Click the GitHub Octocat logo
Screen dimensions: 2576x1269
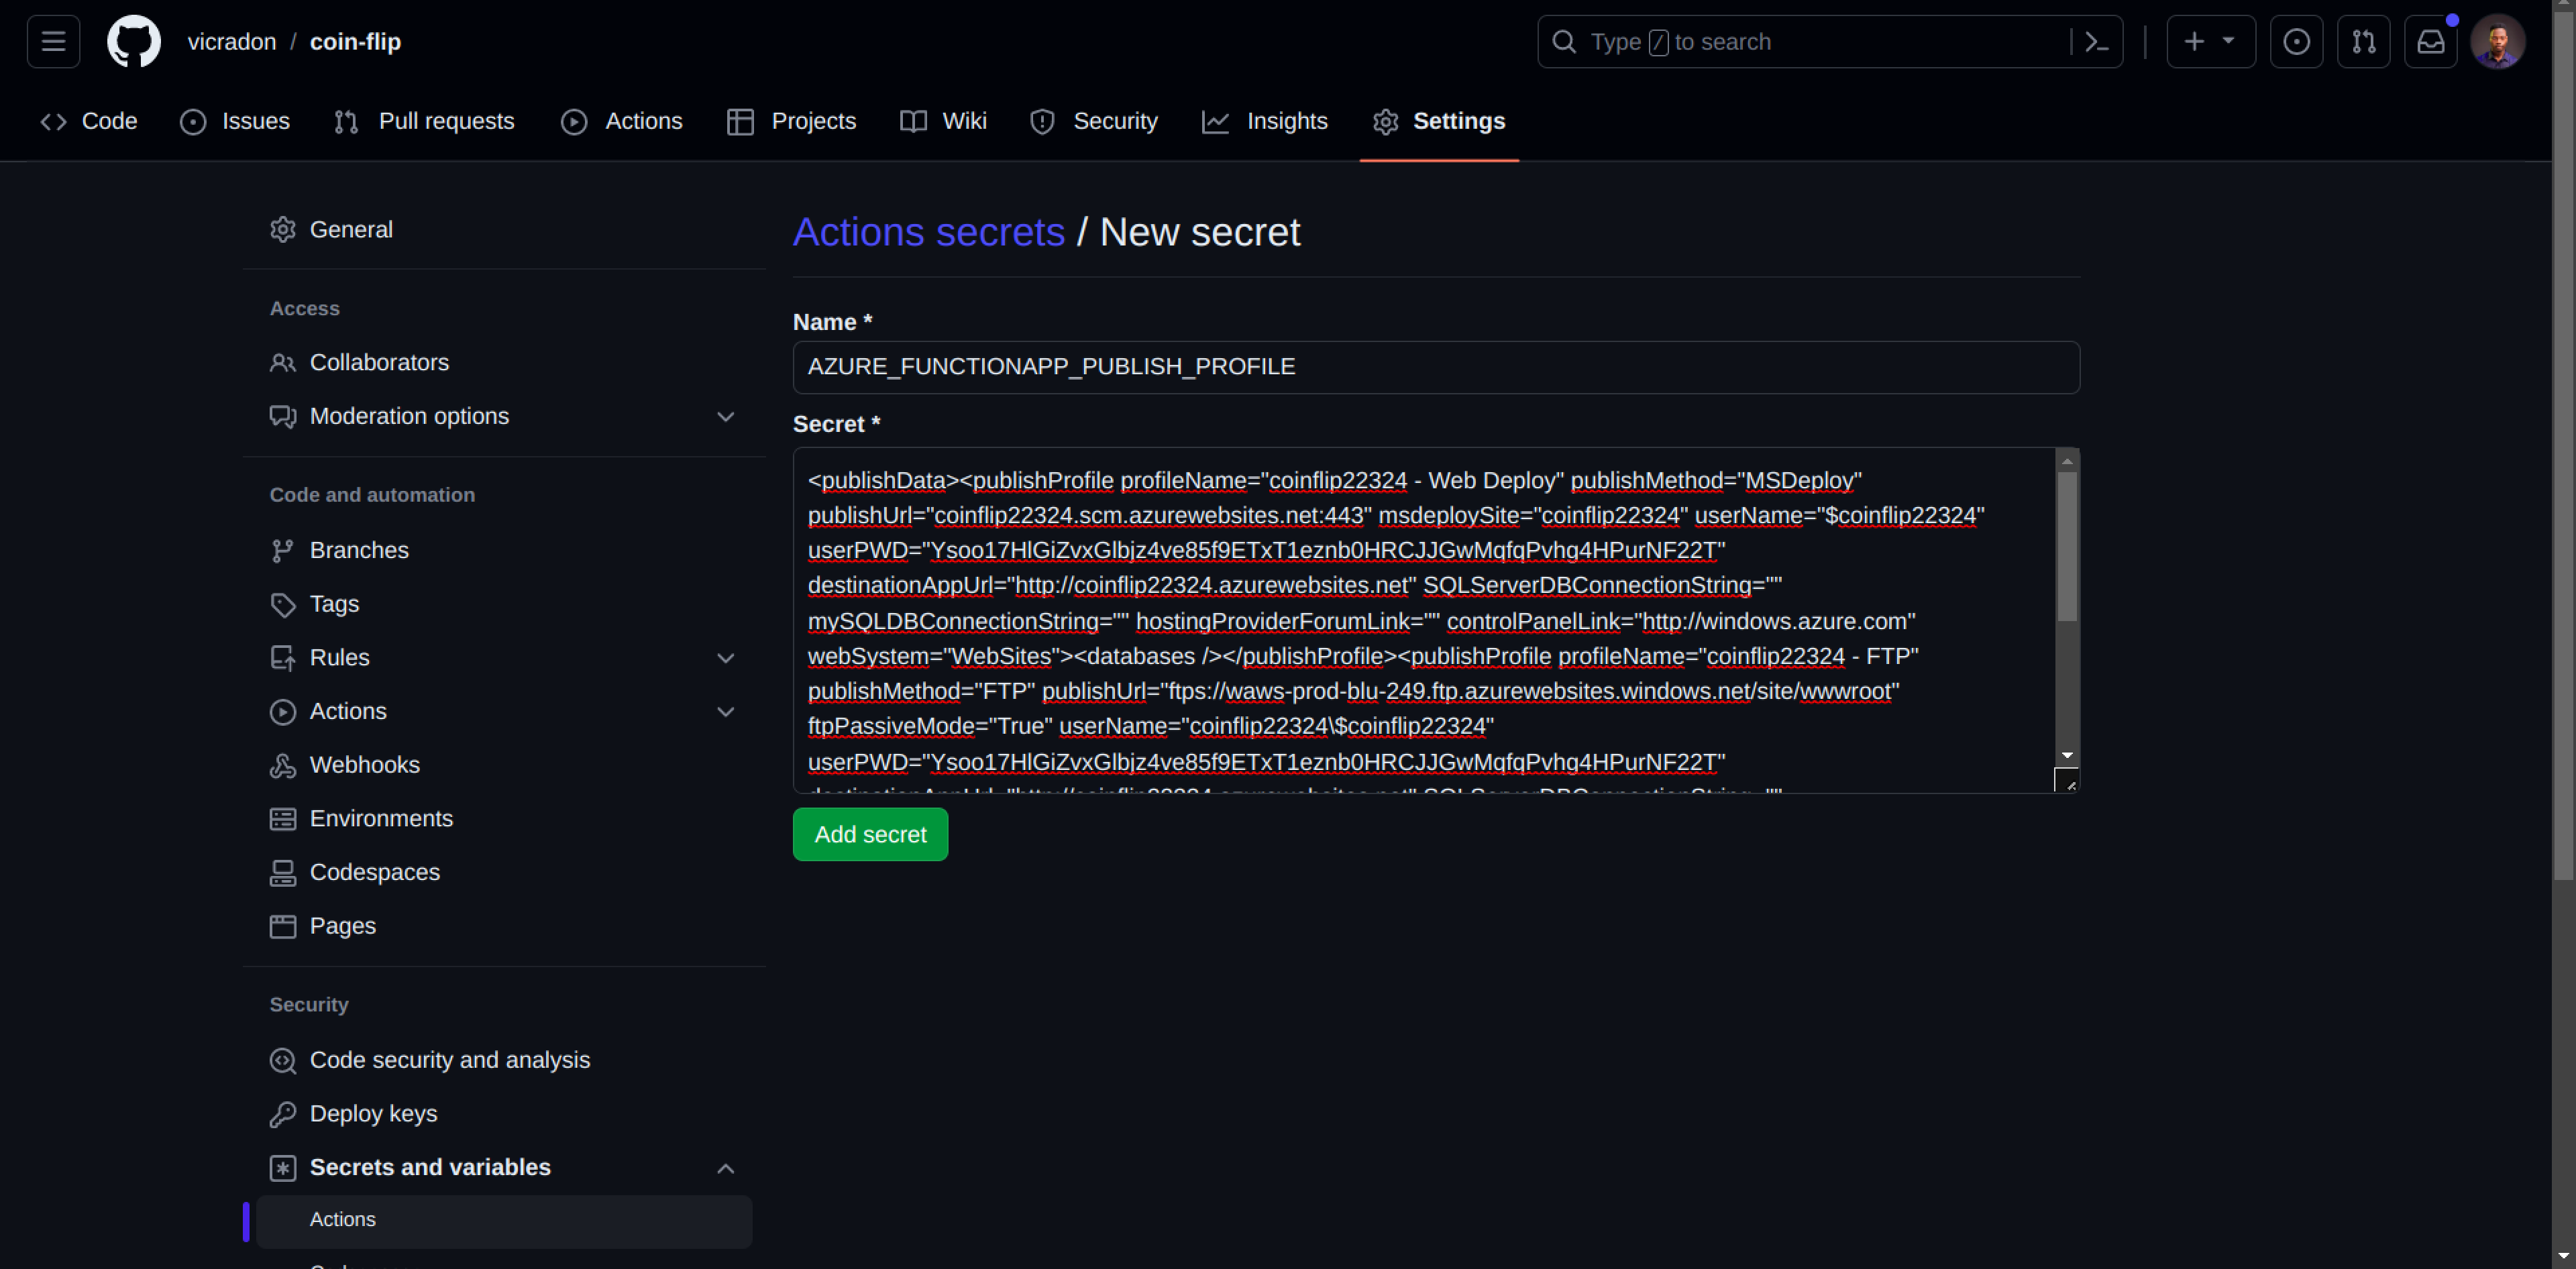[x=133, y=42]
